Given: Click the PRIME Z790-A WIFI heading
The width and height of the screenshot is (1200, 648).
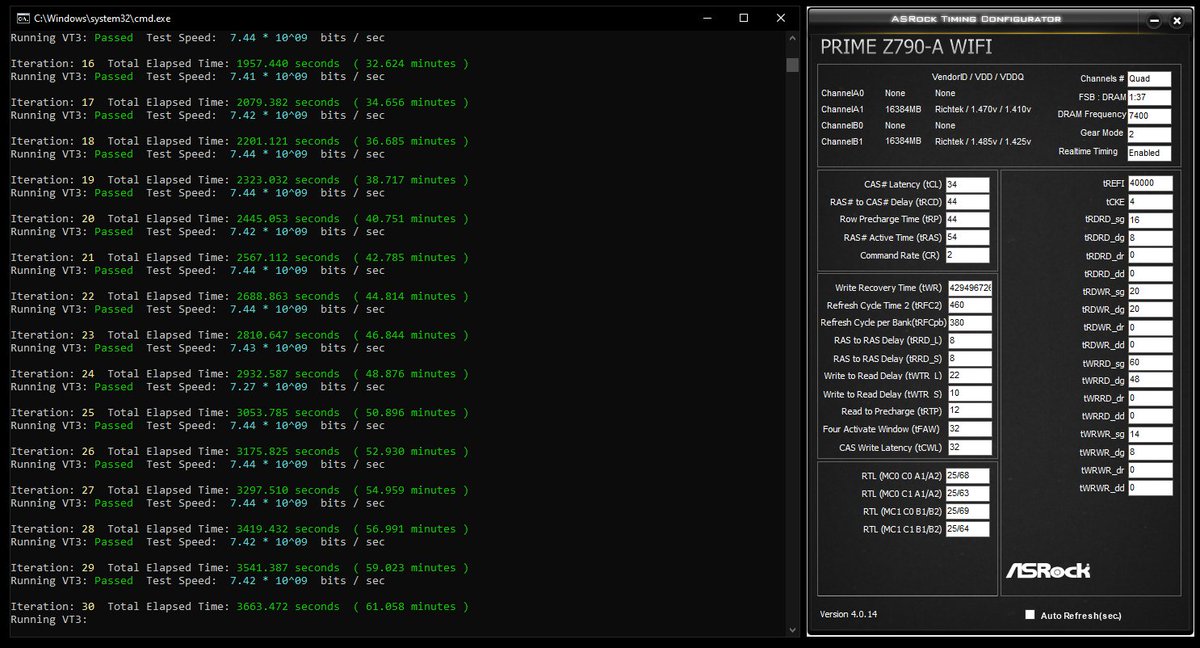Looking at the screenshot, I should click(x=904, y=47).
